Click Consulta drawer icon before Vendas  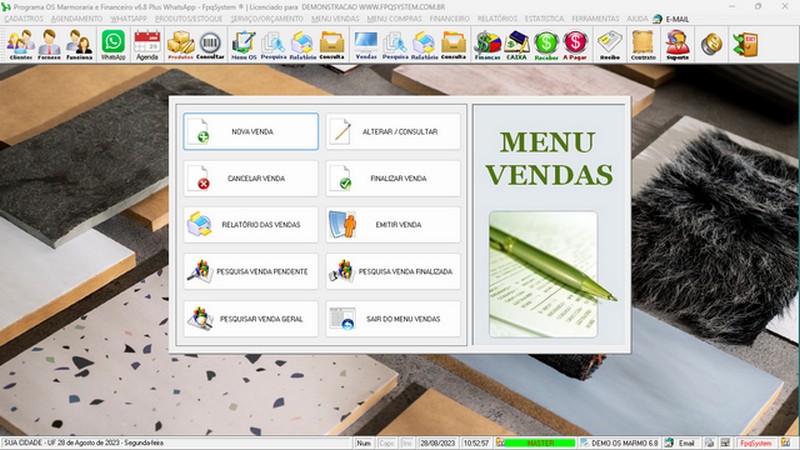pos(332,44)
